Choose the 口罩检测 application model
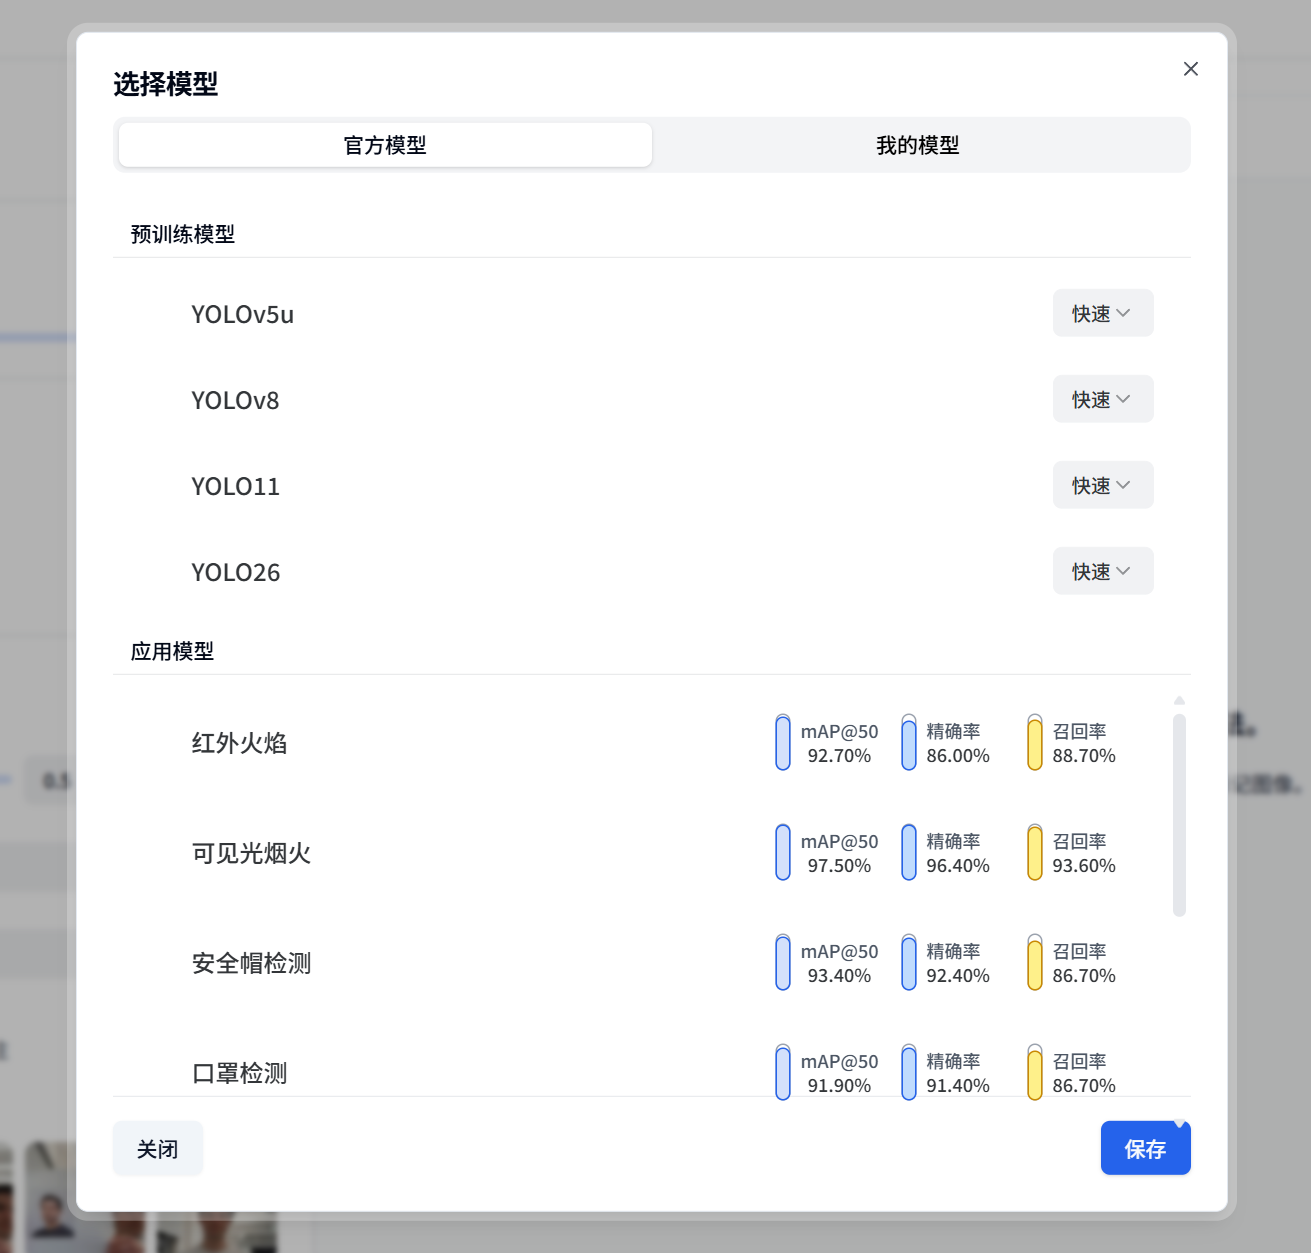This screenshot has height=1253, width=1311. (239, 1073)
